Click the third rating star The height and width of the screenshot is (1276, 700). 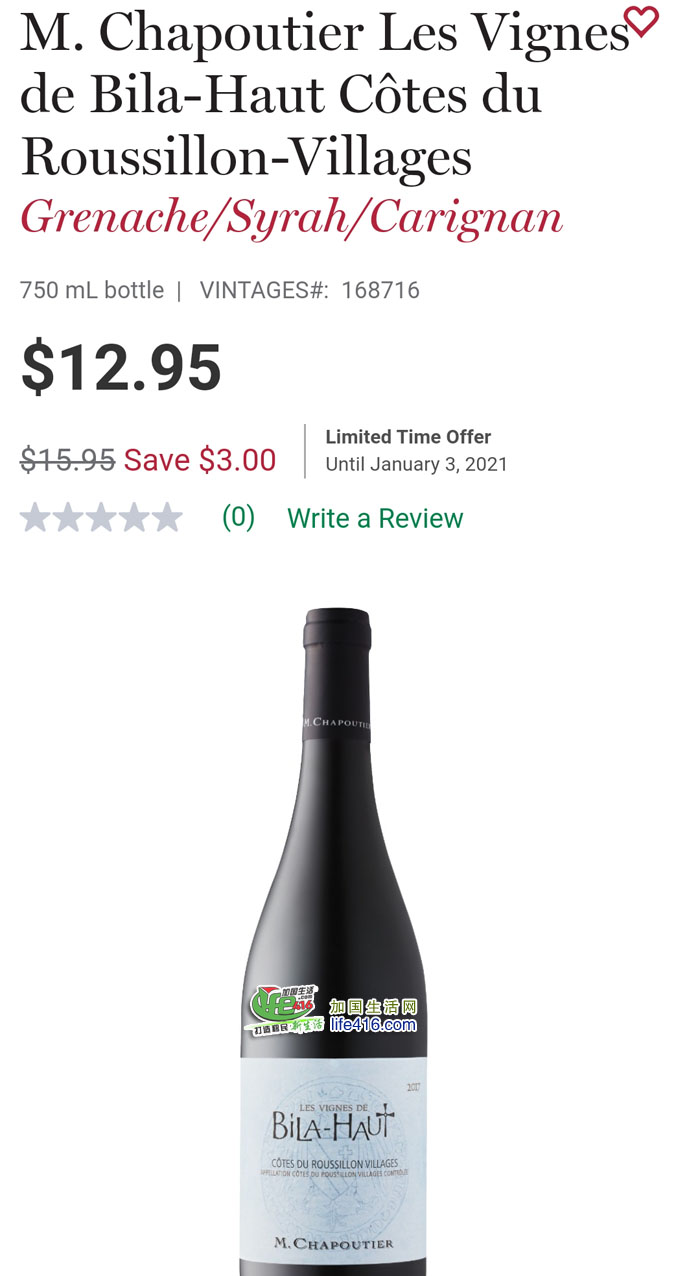coord(101,518)
